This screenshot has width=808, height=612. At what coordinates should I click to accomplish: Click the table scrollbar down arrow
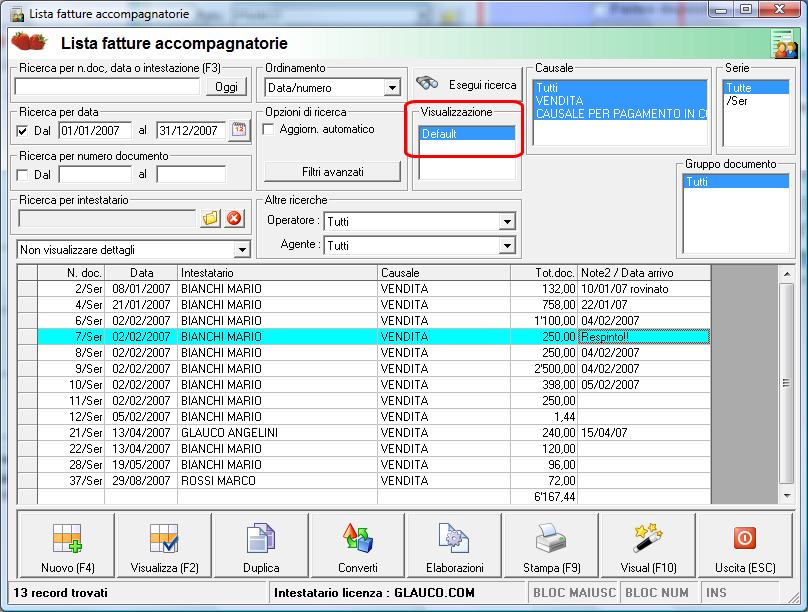(786, 496)
